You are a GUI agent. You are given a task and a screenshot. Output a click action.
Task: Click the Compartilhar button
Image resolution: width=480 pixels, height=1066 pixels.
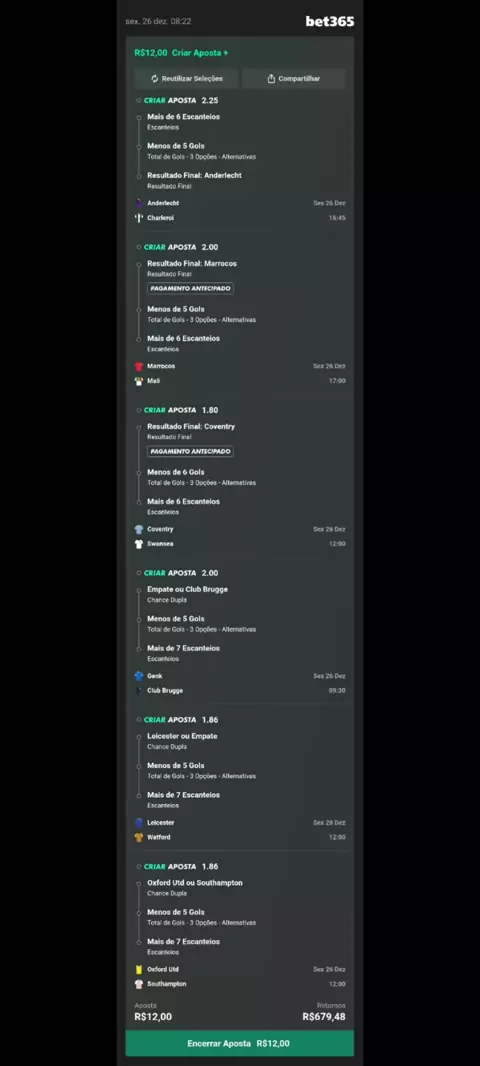point(294,79)
